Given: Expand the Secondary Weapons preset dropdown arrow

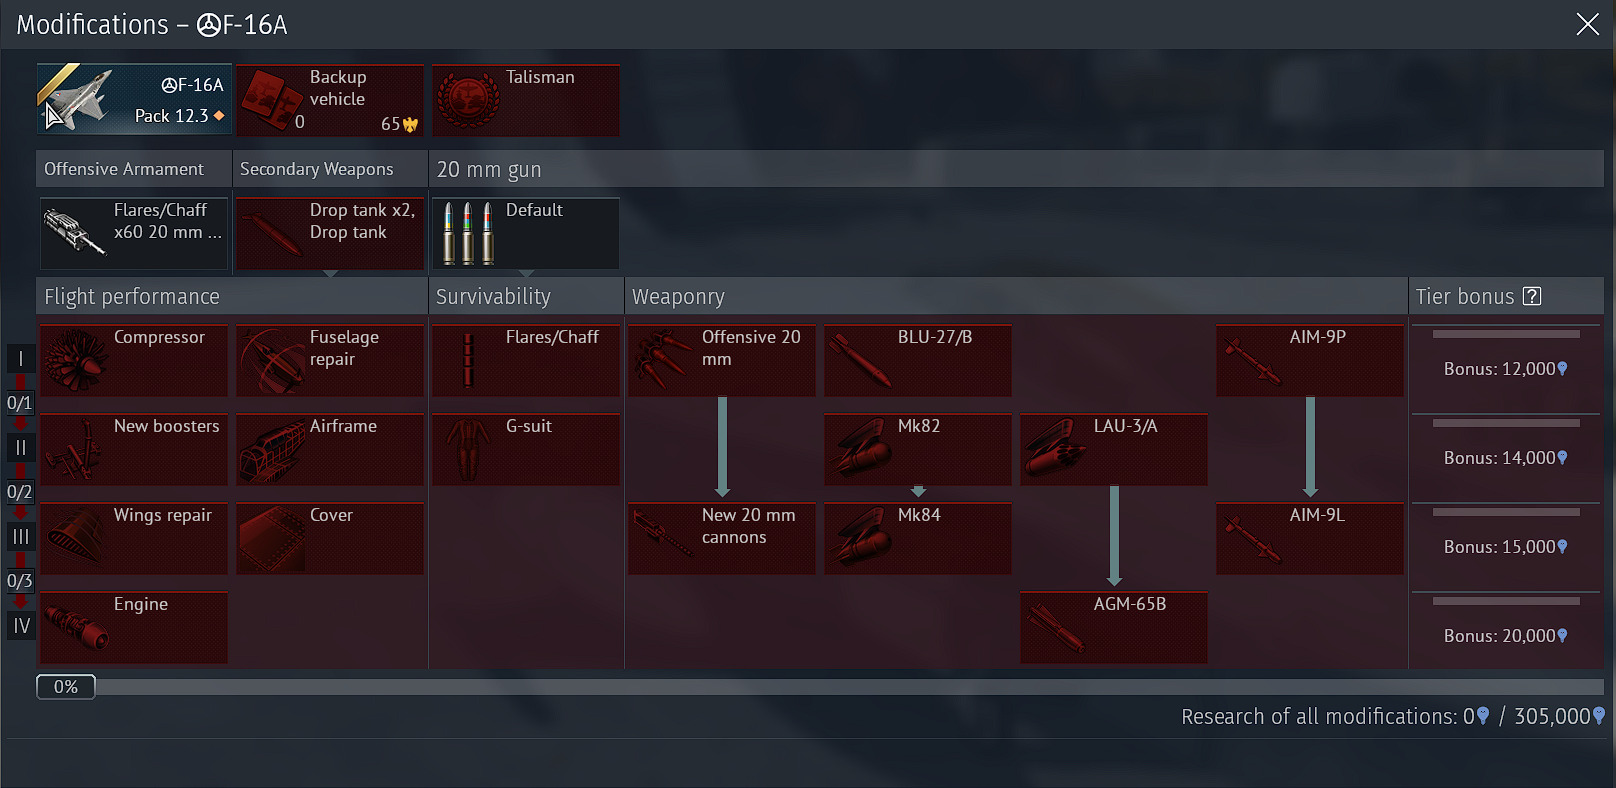Looking at the screenshot, I should pos(331,273).
